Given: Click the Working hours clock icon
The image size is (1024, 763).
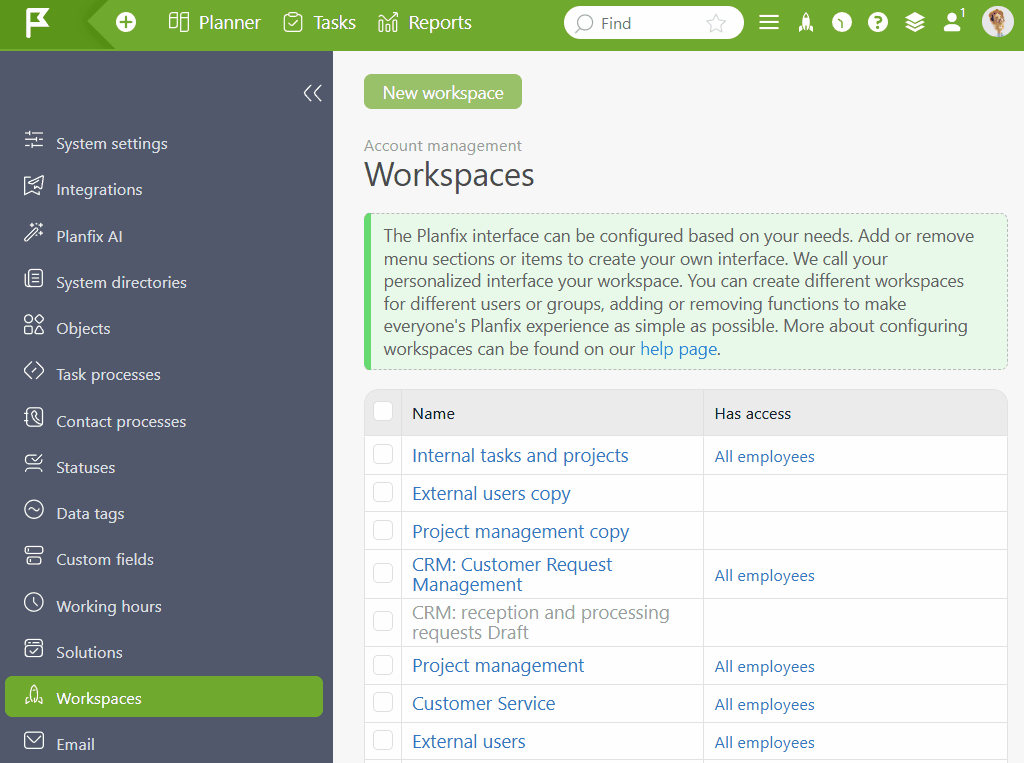Looking at the screenshot, I should coord(34,602).
